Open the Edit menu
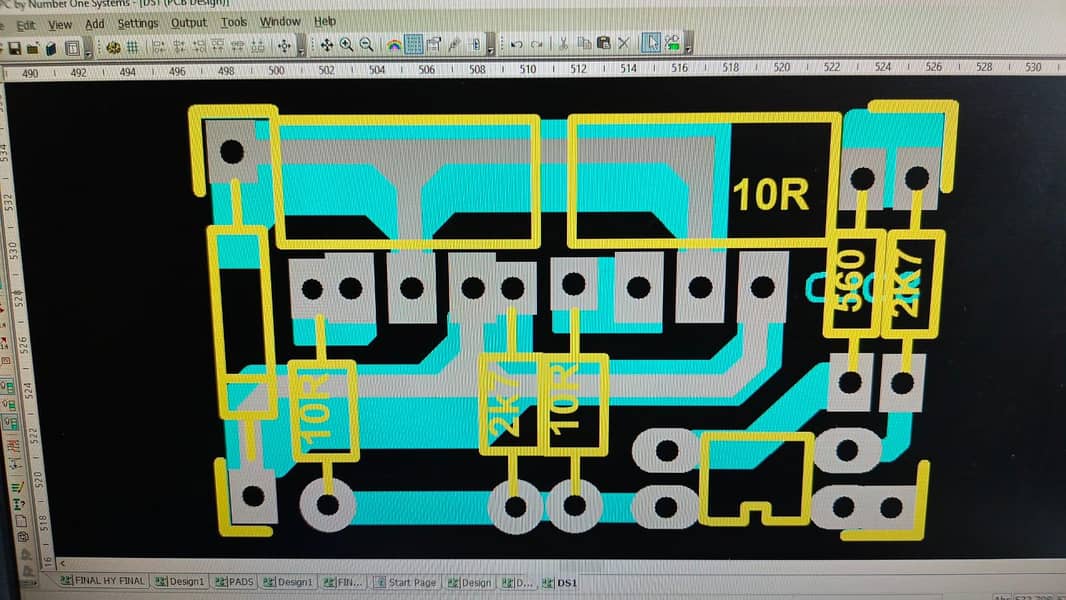 point(25,26)
